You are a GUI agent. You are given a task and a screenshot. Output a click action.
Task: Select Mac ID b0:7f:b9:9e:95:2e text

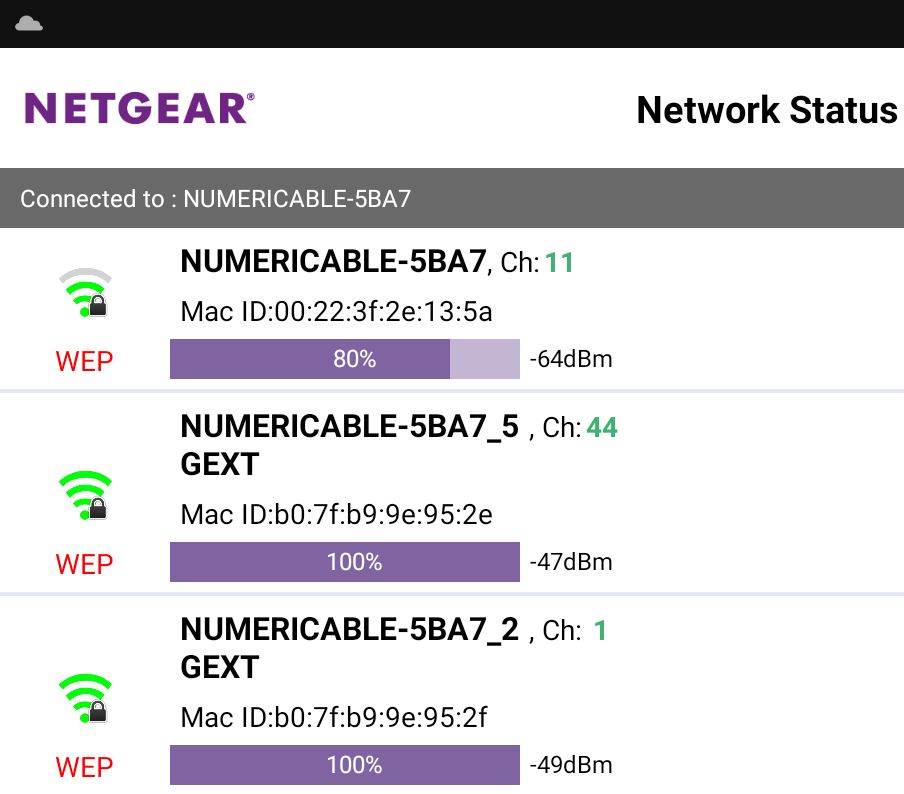337,514
